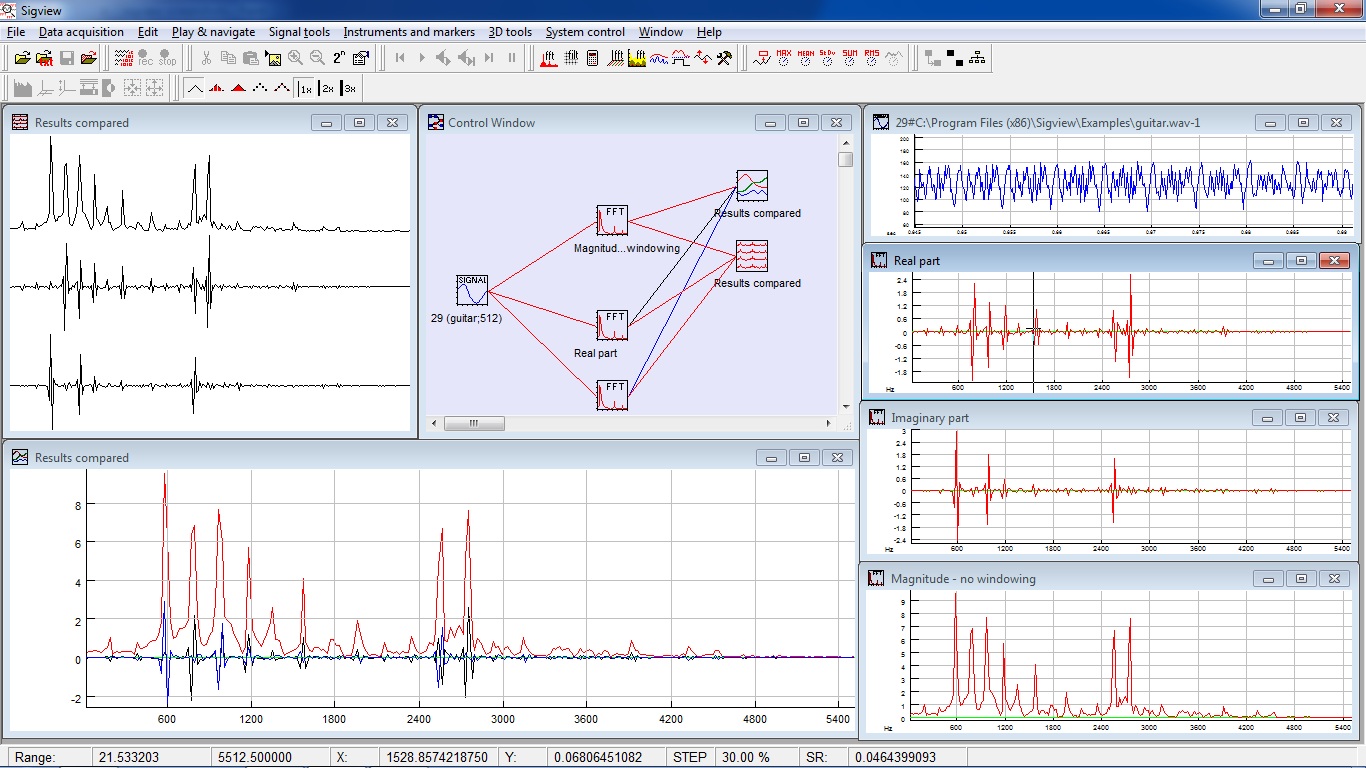Click the RMS instrument icon
The width and height of the screenshot is (1366, 768).
(871, 58)
